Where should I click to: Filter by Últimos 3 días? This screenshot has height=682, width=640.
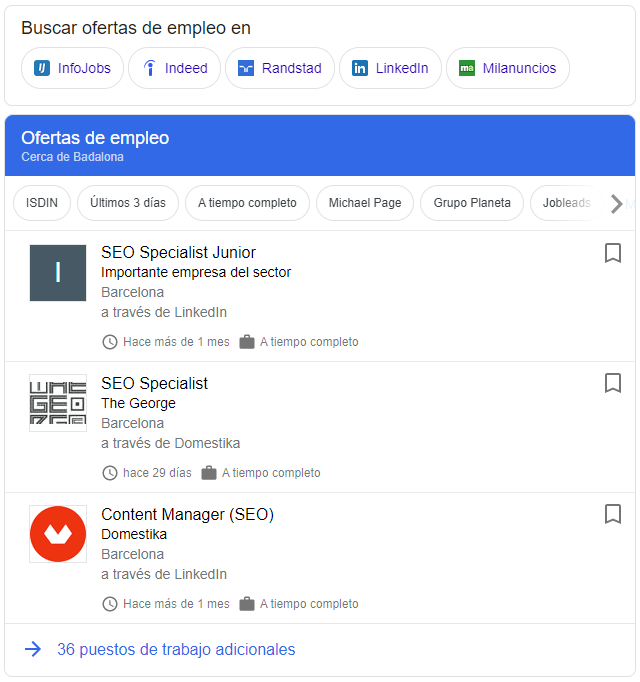point(128,203)
